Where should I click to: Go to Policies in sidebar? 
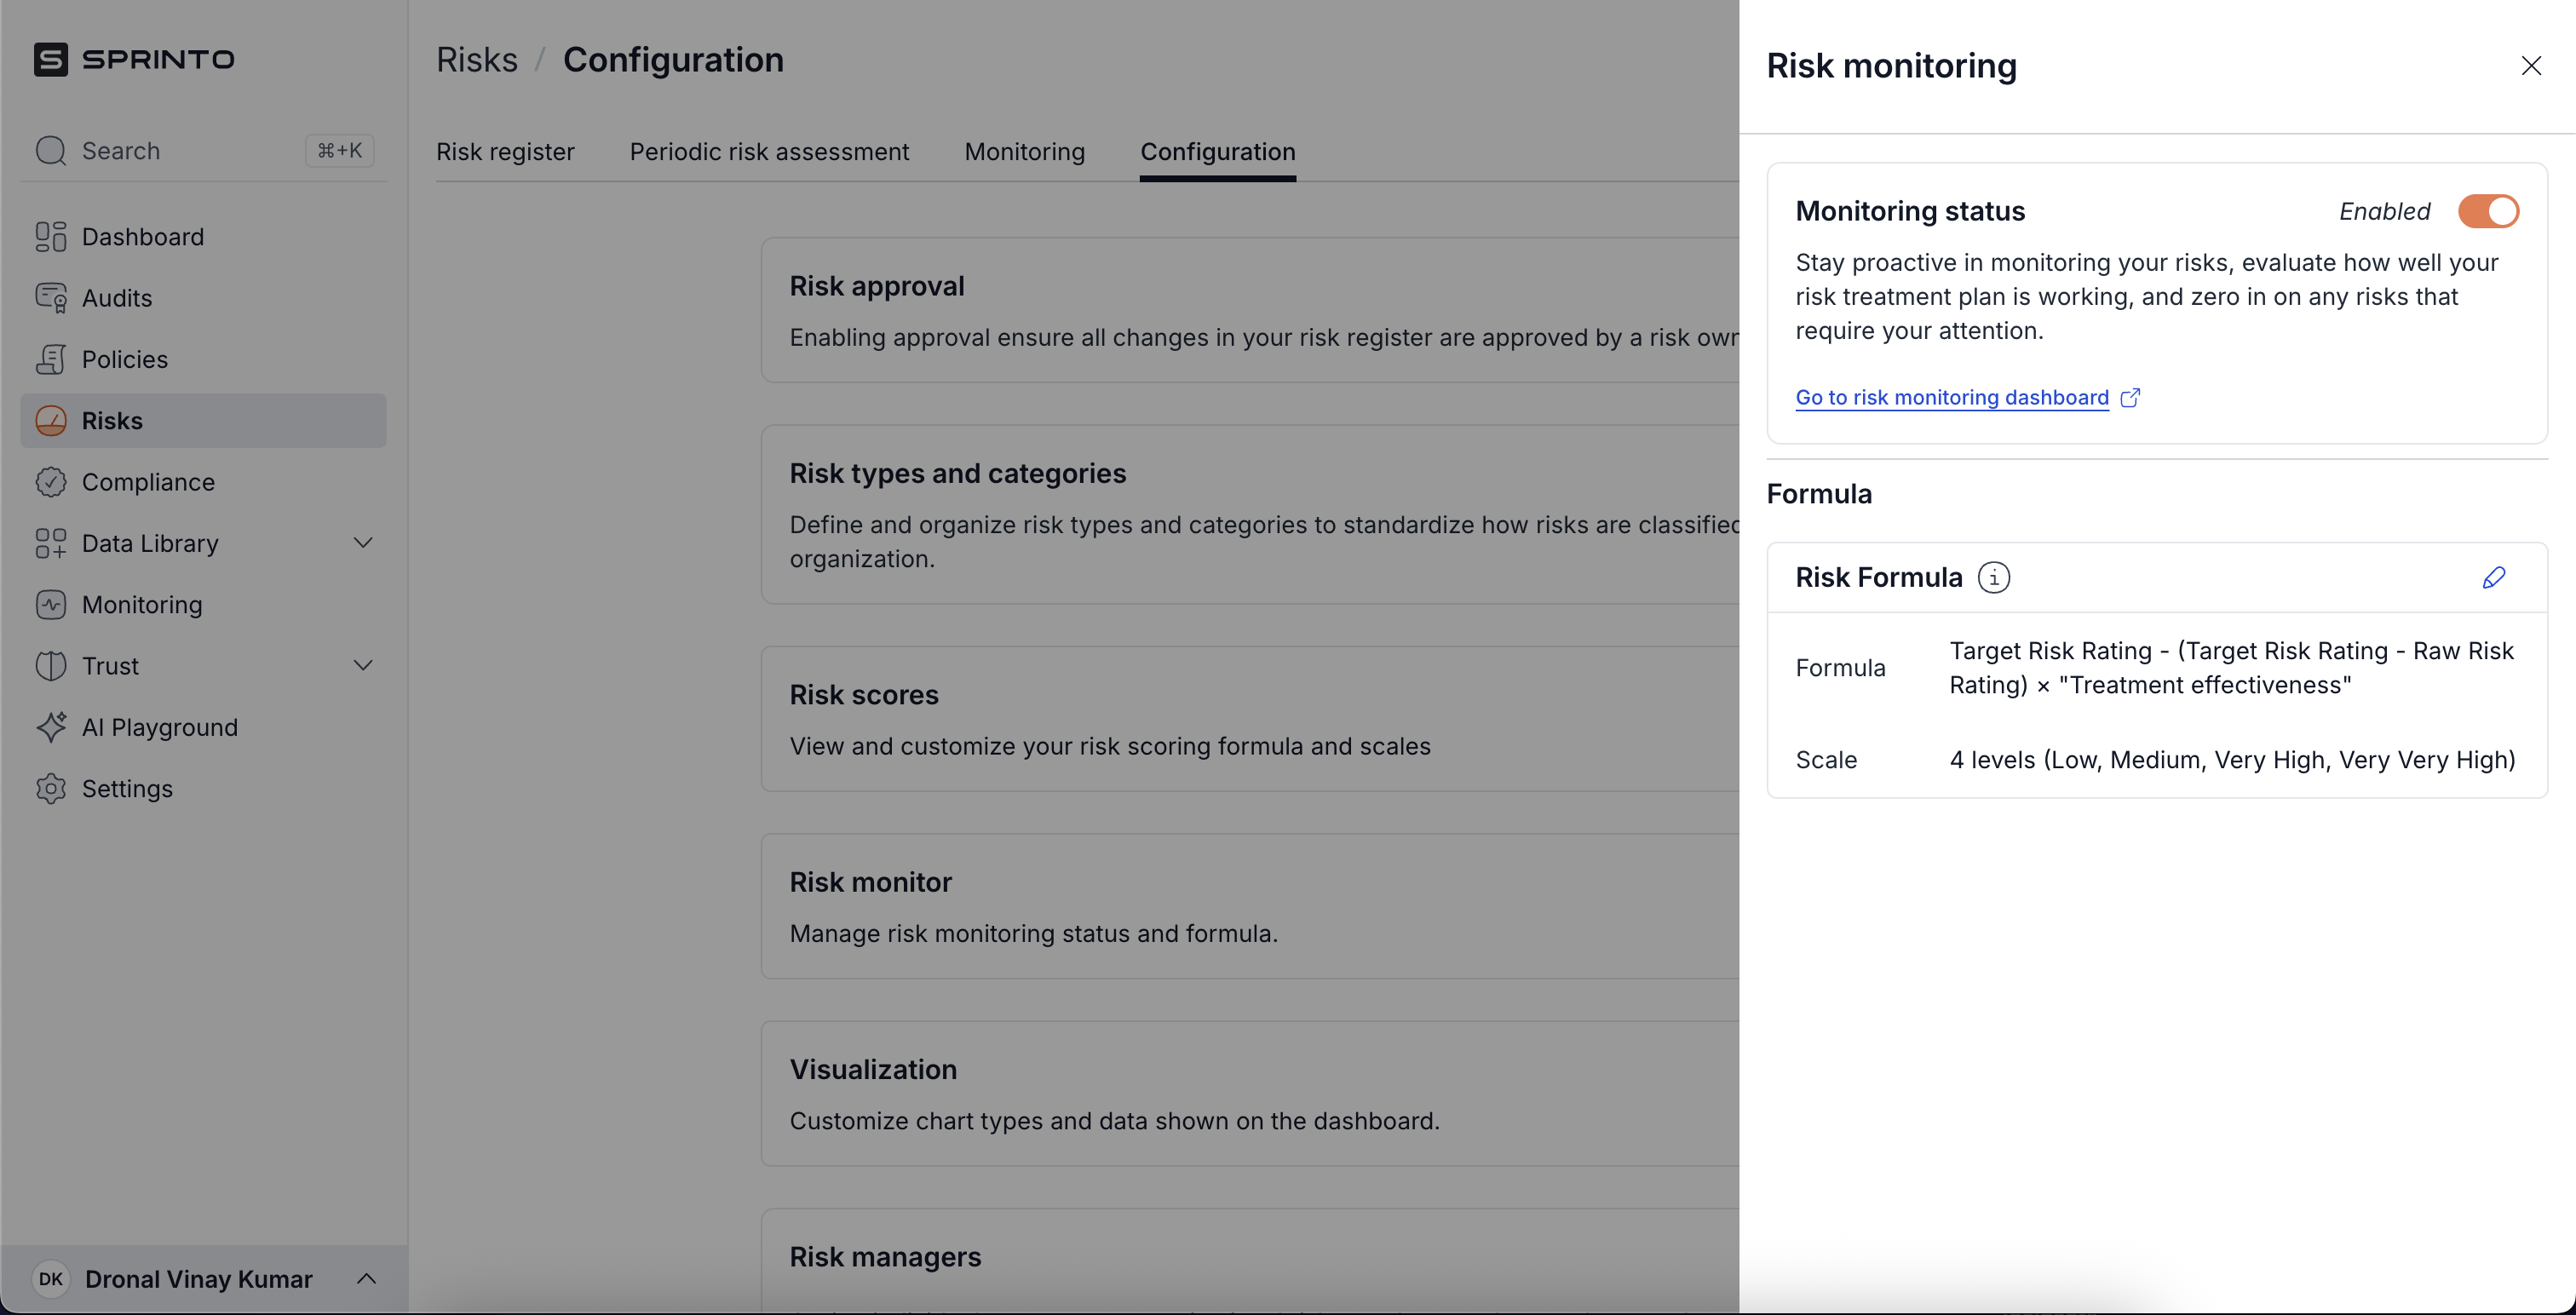coord(124,359)
